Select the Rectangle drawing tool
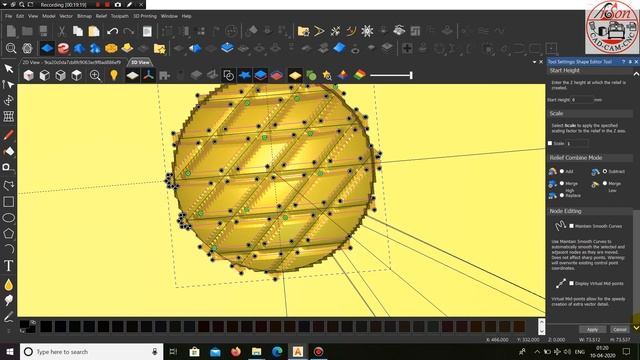The height and width of the screenshot is (360, 640). (9, 202)
